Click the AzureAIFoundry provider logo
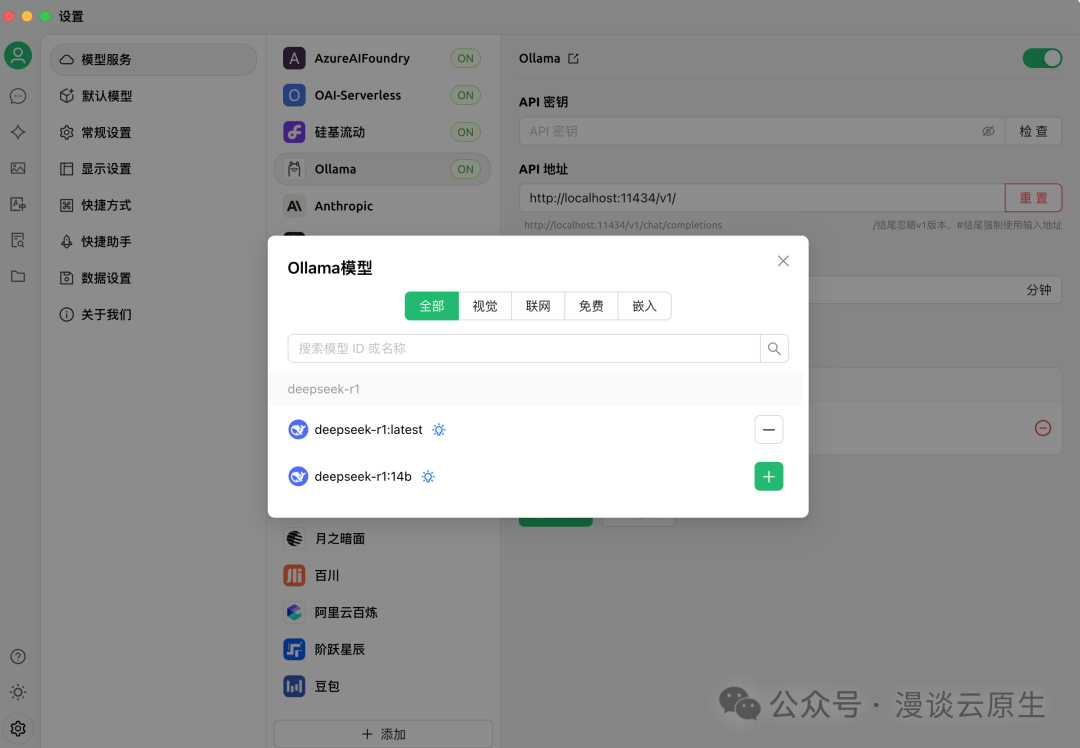1080x748 pixels. tap(294, 59)
